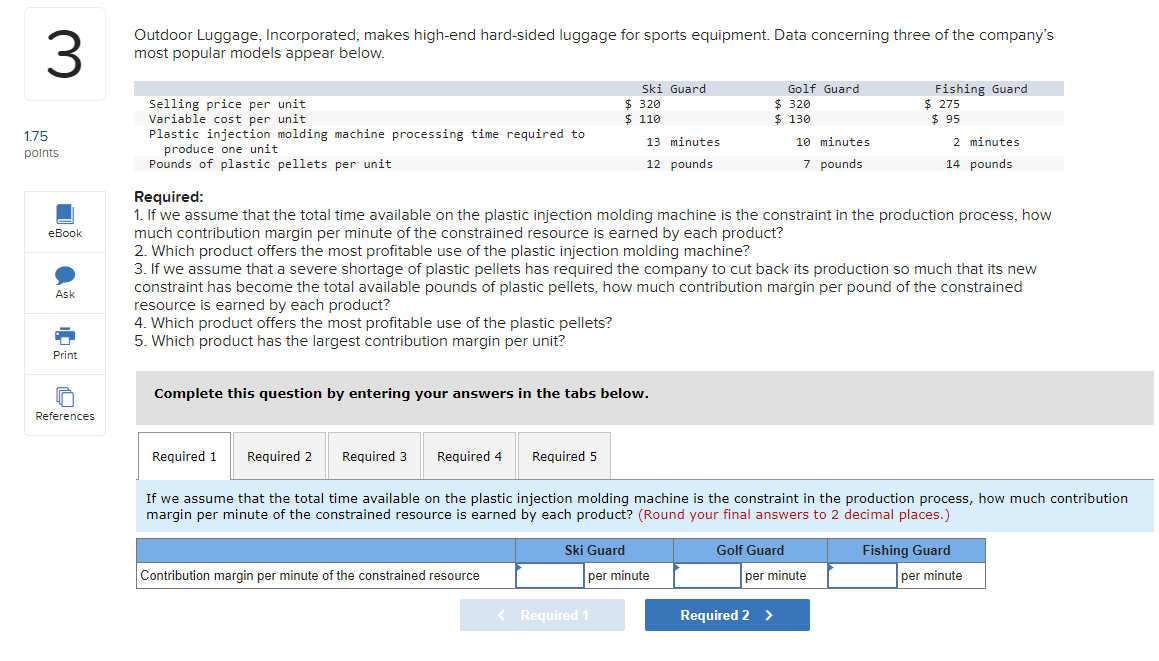Image resolution: width=1159 pixels, height=661 pixels.
Task: Click the Ask speech bubble icon
Action: click(x=65, y=275)
